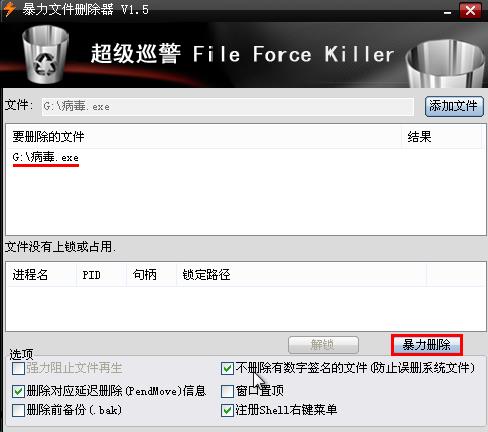Image resolution: width=488 pixels, height=432 pixels.
Task: Enable 删除前备份(.bak) checkbox
Action: point(18,410)
